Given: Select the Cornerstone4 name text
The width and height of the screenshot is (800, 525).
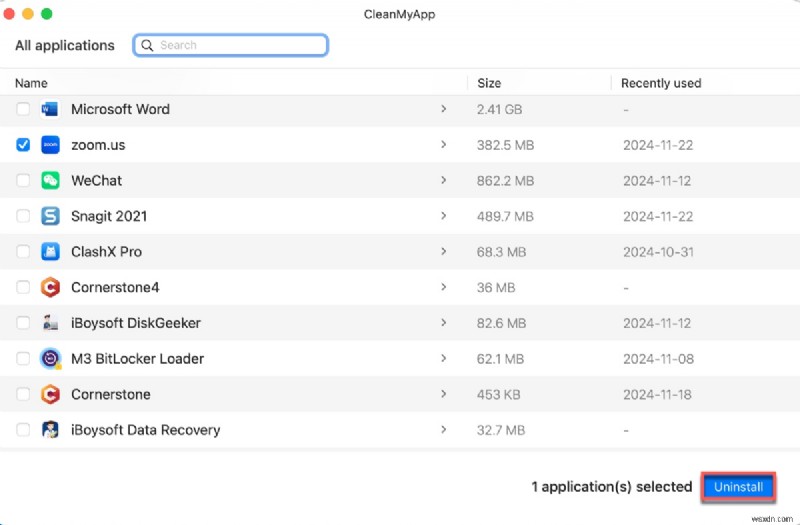Looking at the screenshot, I should [x=115, y=288].
